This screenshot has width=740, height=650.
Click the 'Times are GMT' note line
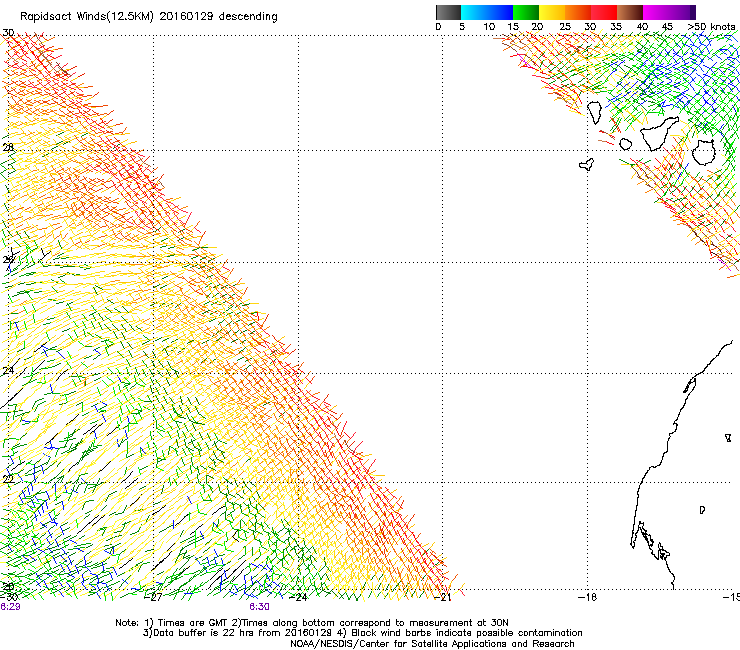(x=311, y=623)
